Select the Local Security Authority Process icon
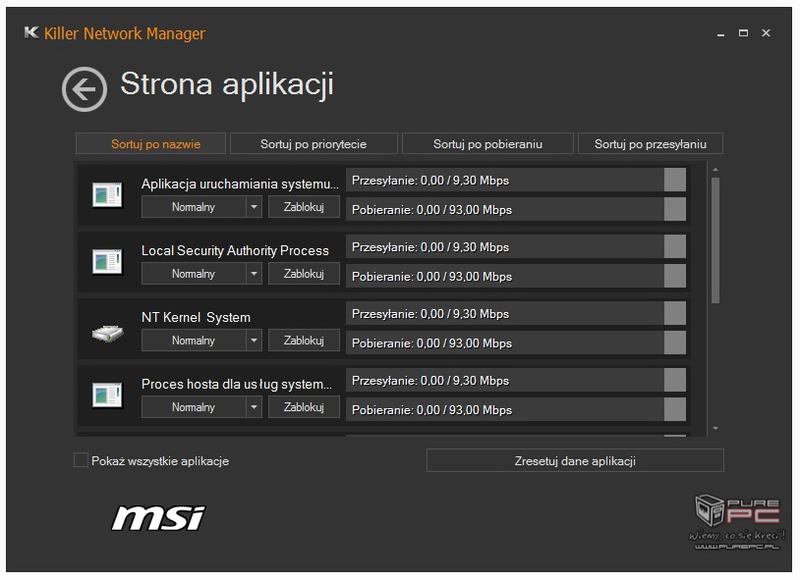Screen dimensions: 800x580 (107, 262)
